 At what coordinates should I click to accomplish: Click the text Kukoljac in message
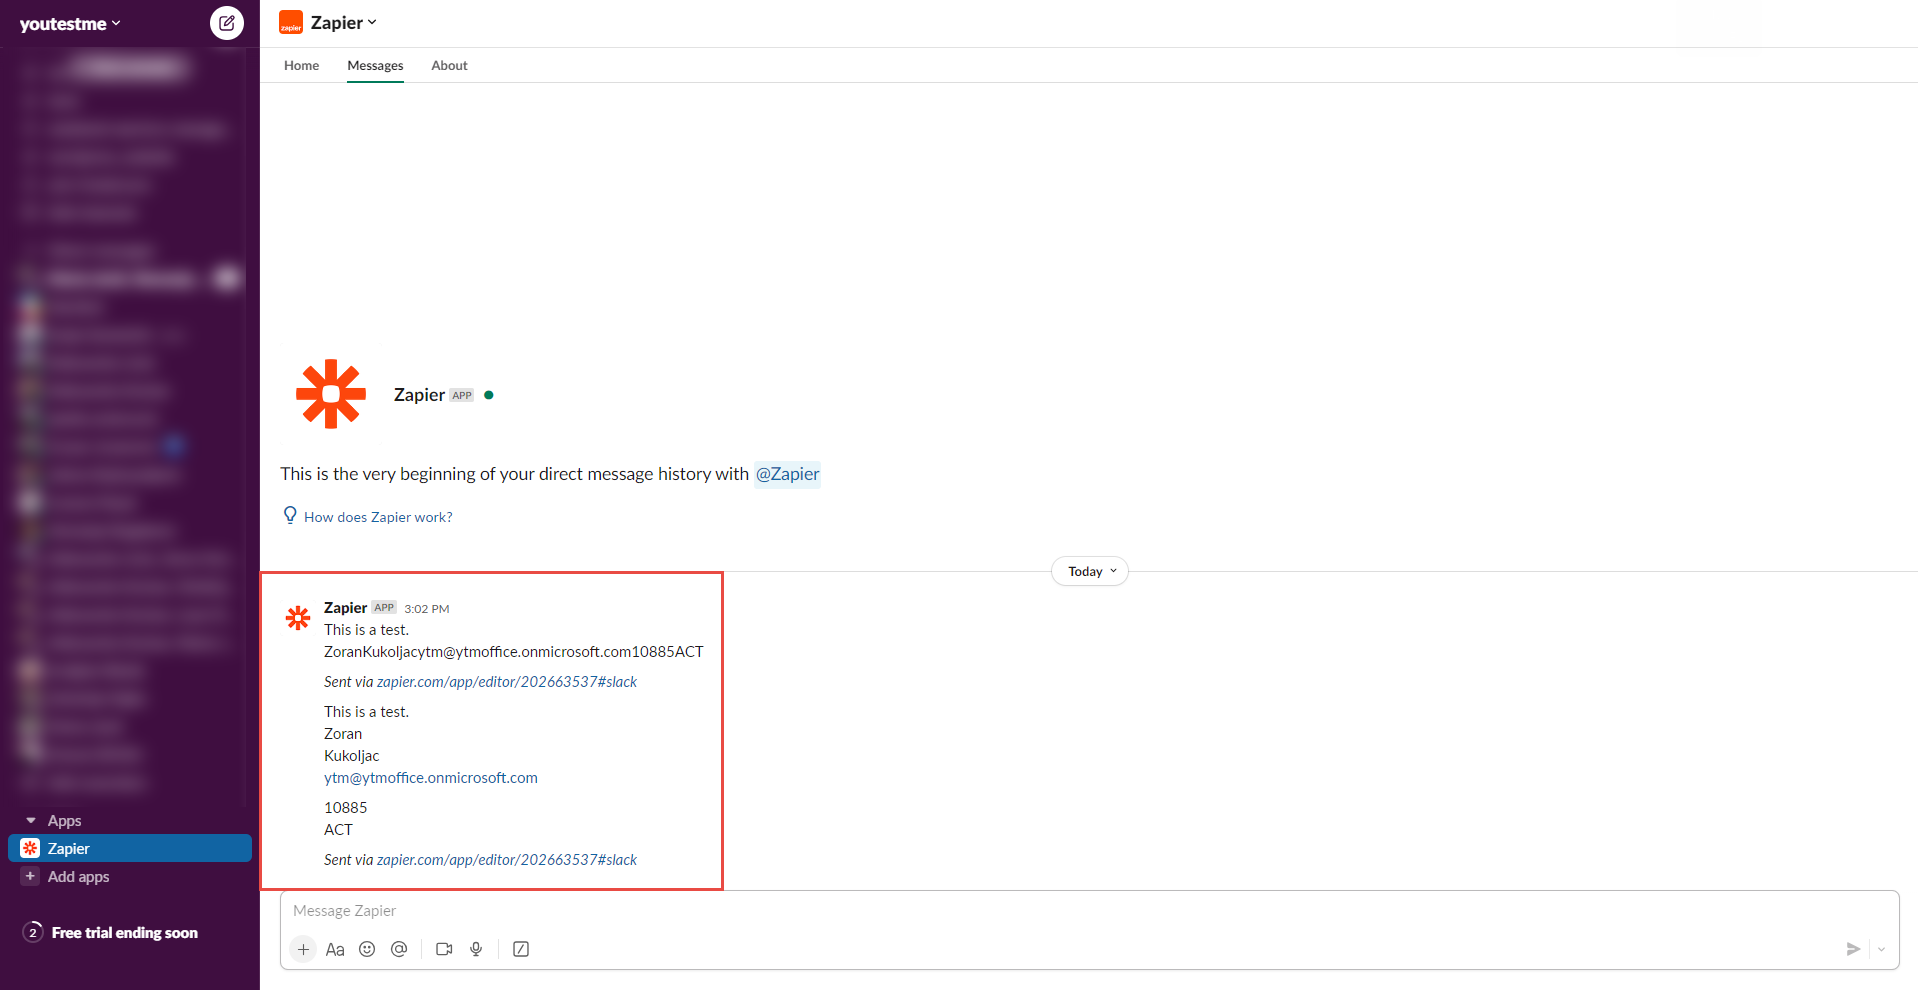[x=351, y=756]
